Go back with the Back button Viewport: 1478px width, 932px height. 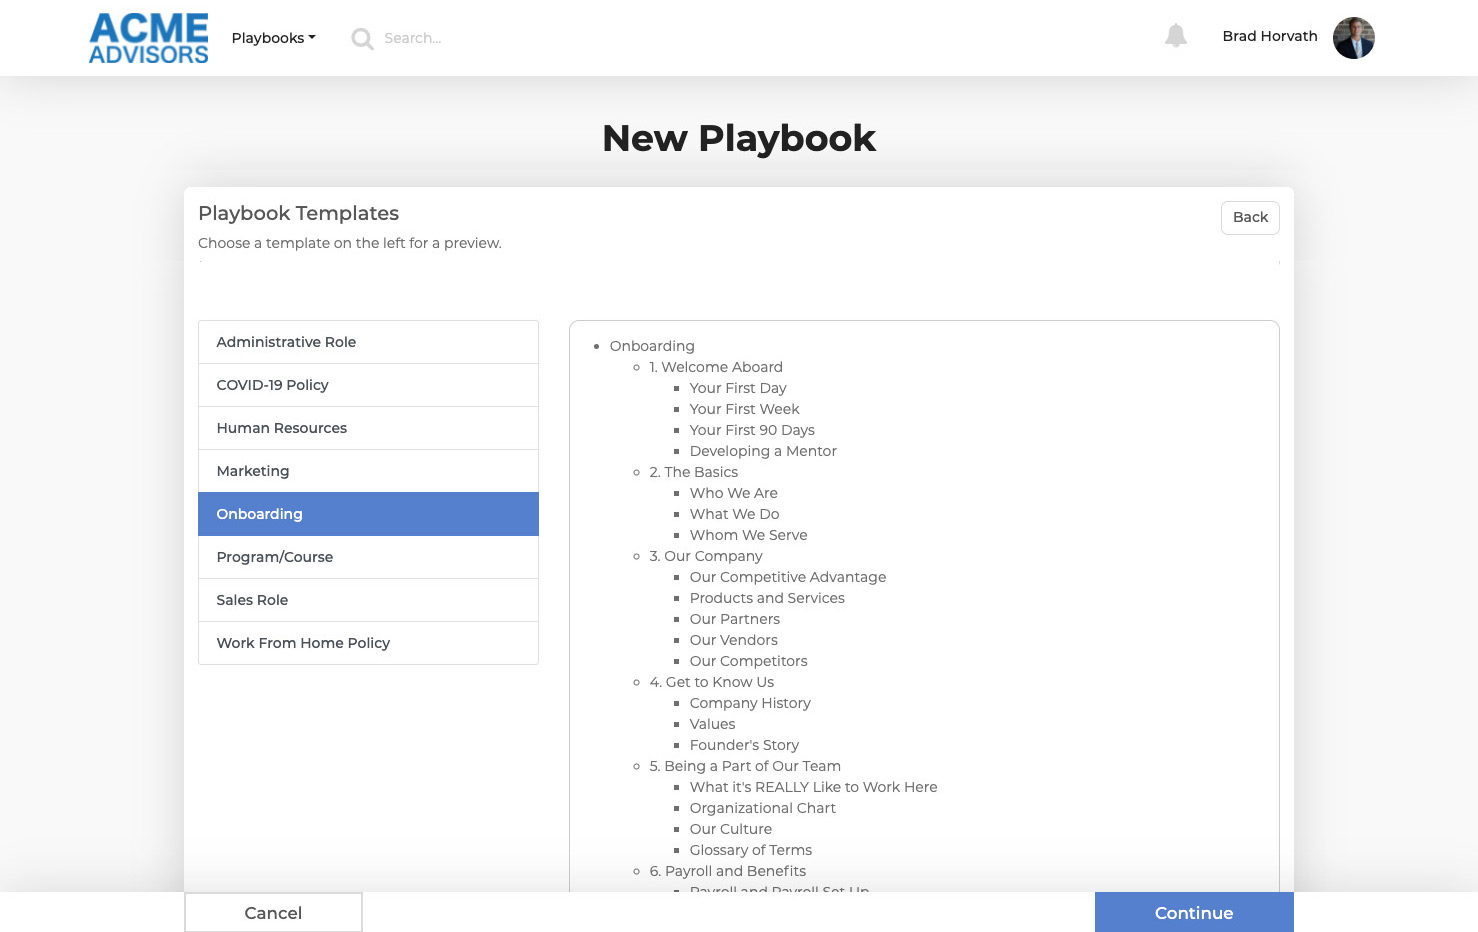[1250, 218]
